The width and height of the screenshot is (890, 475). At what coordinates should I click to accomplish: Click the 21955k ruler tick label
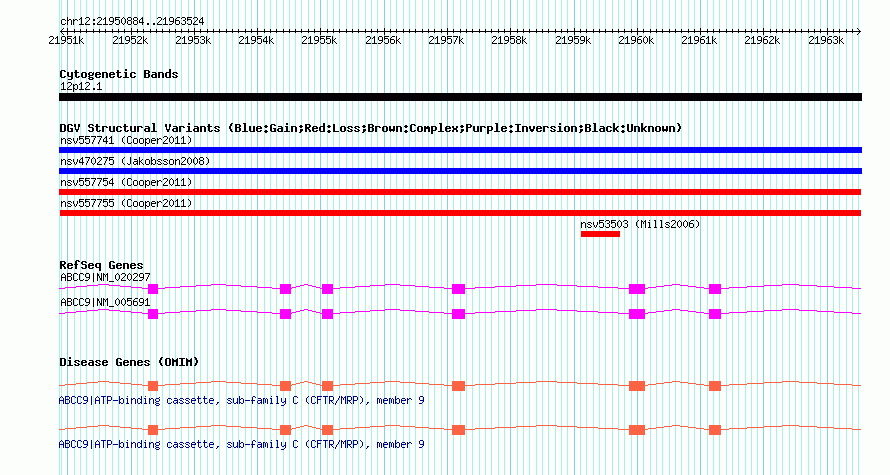coord(319,40)
